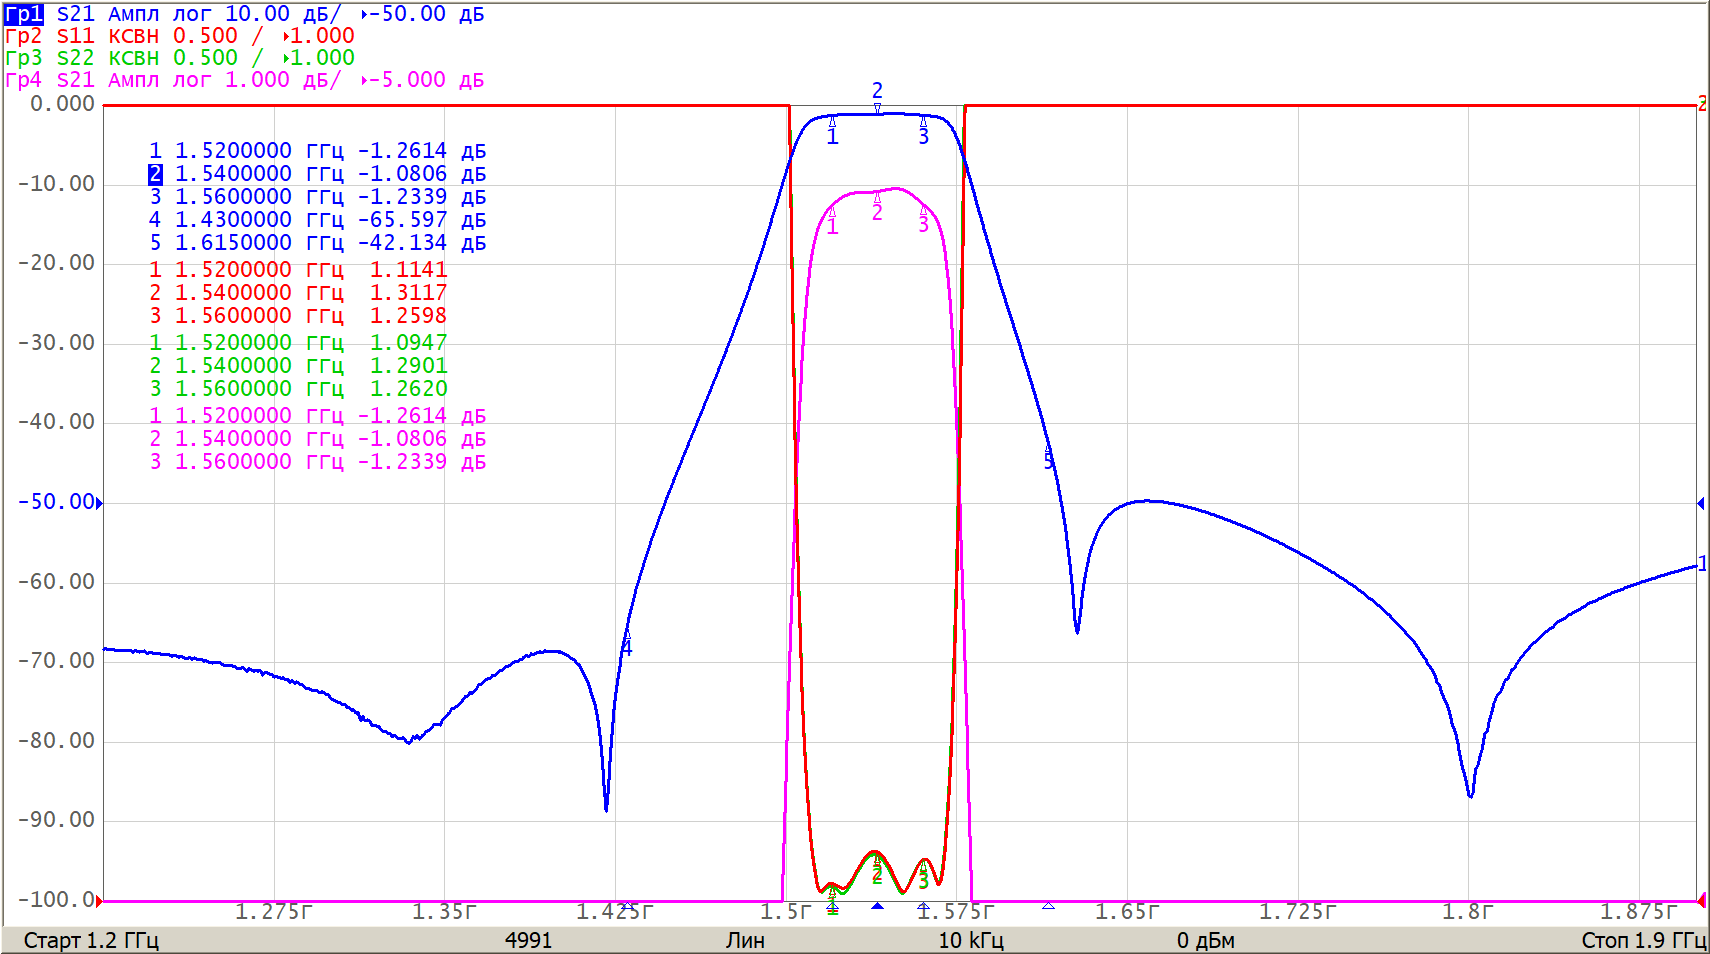Click the Стоп 1.9 ГГц stop frequency
This screenshot has height=954, width=1710.
pyautogui.click(x=1642, y=940)
